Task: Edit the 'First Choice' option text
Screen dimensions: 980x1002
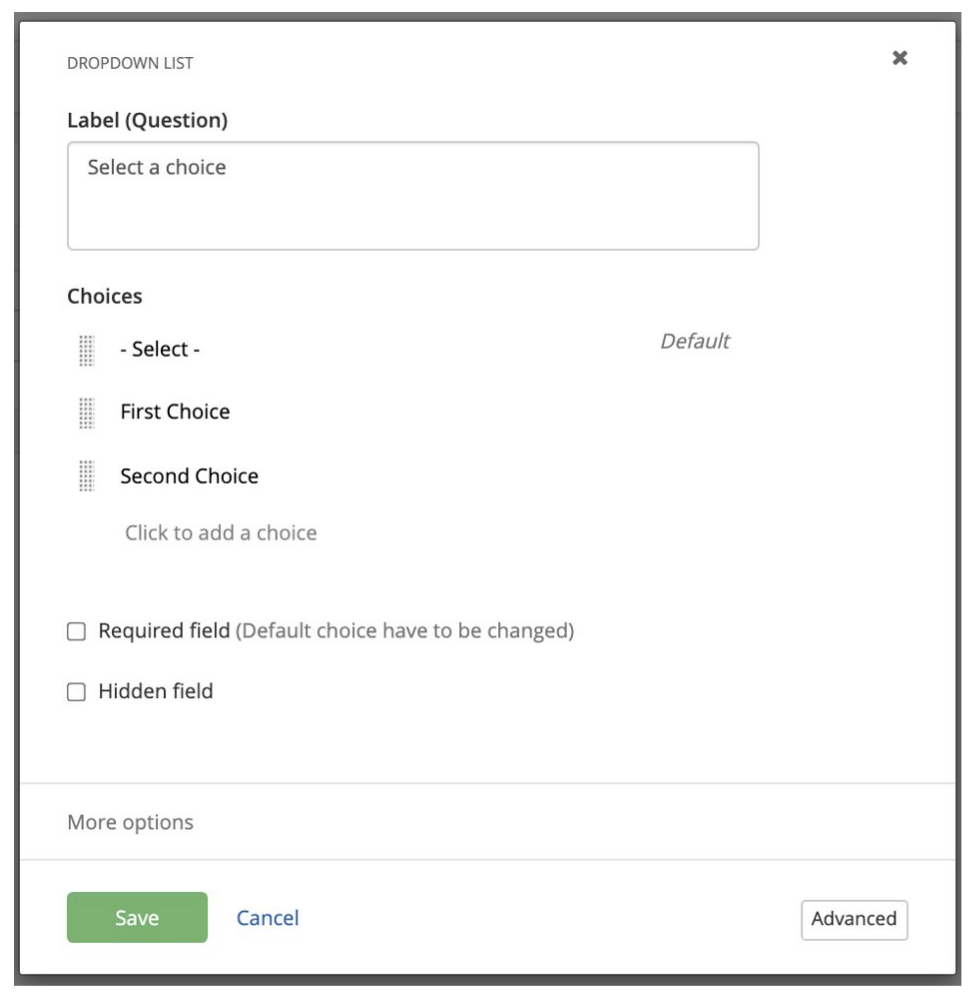Action: pyautogui.click(x=175, y=412)
